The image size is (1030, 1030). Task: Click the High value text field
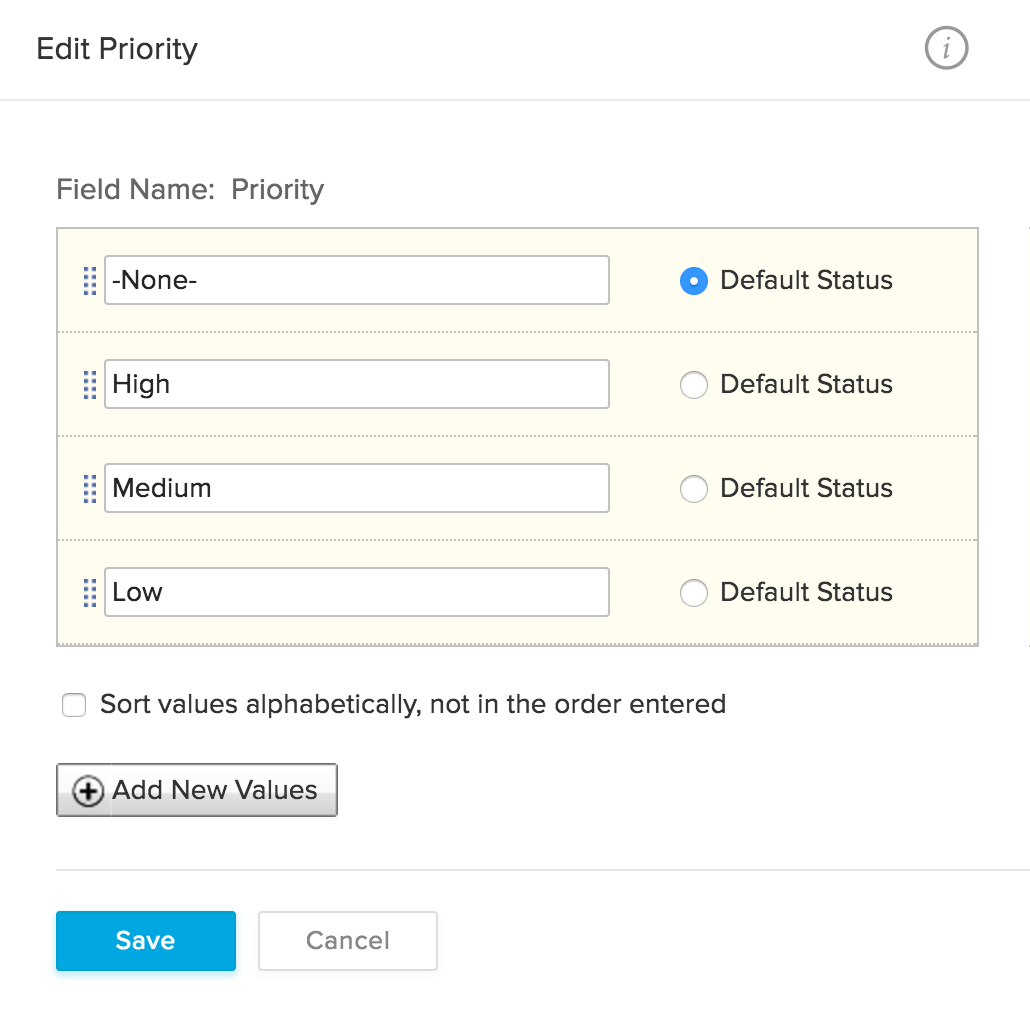click(356, 385)
